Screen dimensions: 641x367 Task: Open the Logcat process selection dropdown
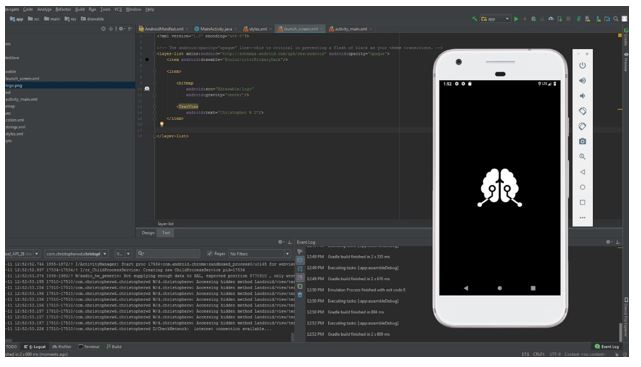pos(76,254)
